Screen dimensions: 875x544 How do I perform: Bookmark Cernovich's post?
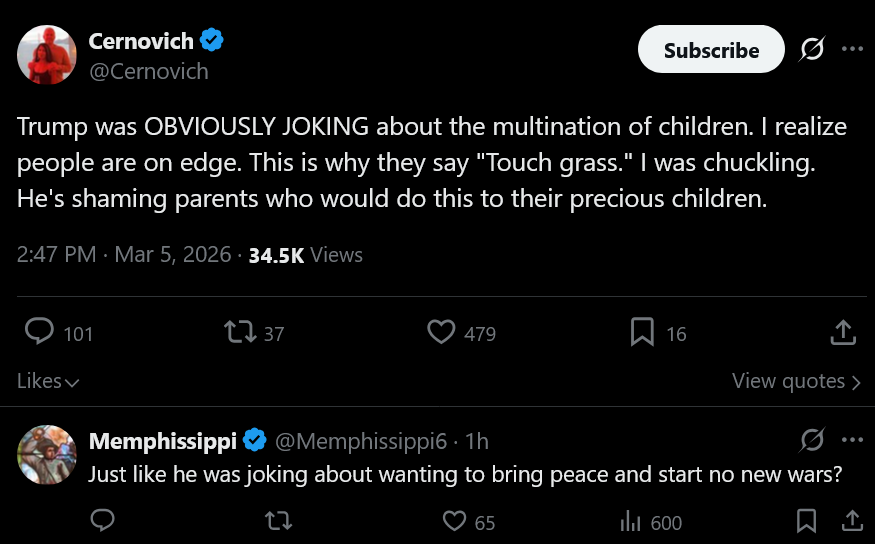click(x=642, y=332)
